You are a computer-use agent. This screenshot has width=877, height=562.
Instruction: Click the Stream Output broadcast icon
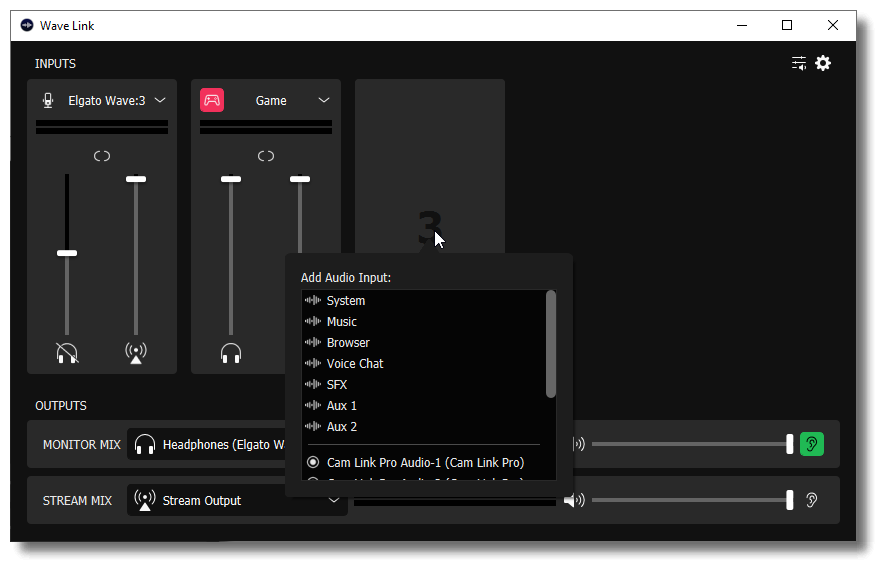click(x=145, y=500)
